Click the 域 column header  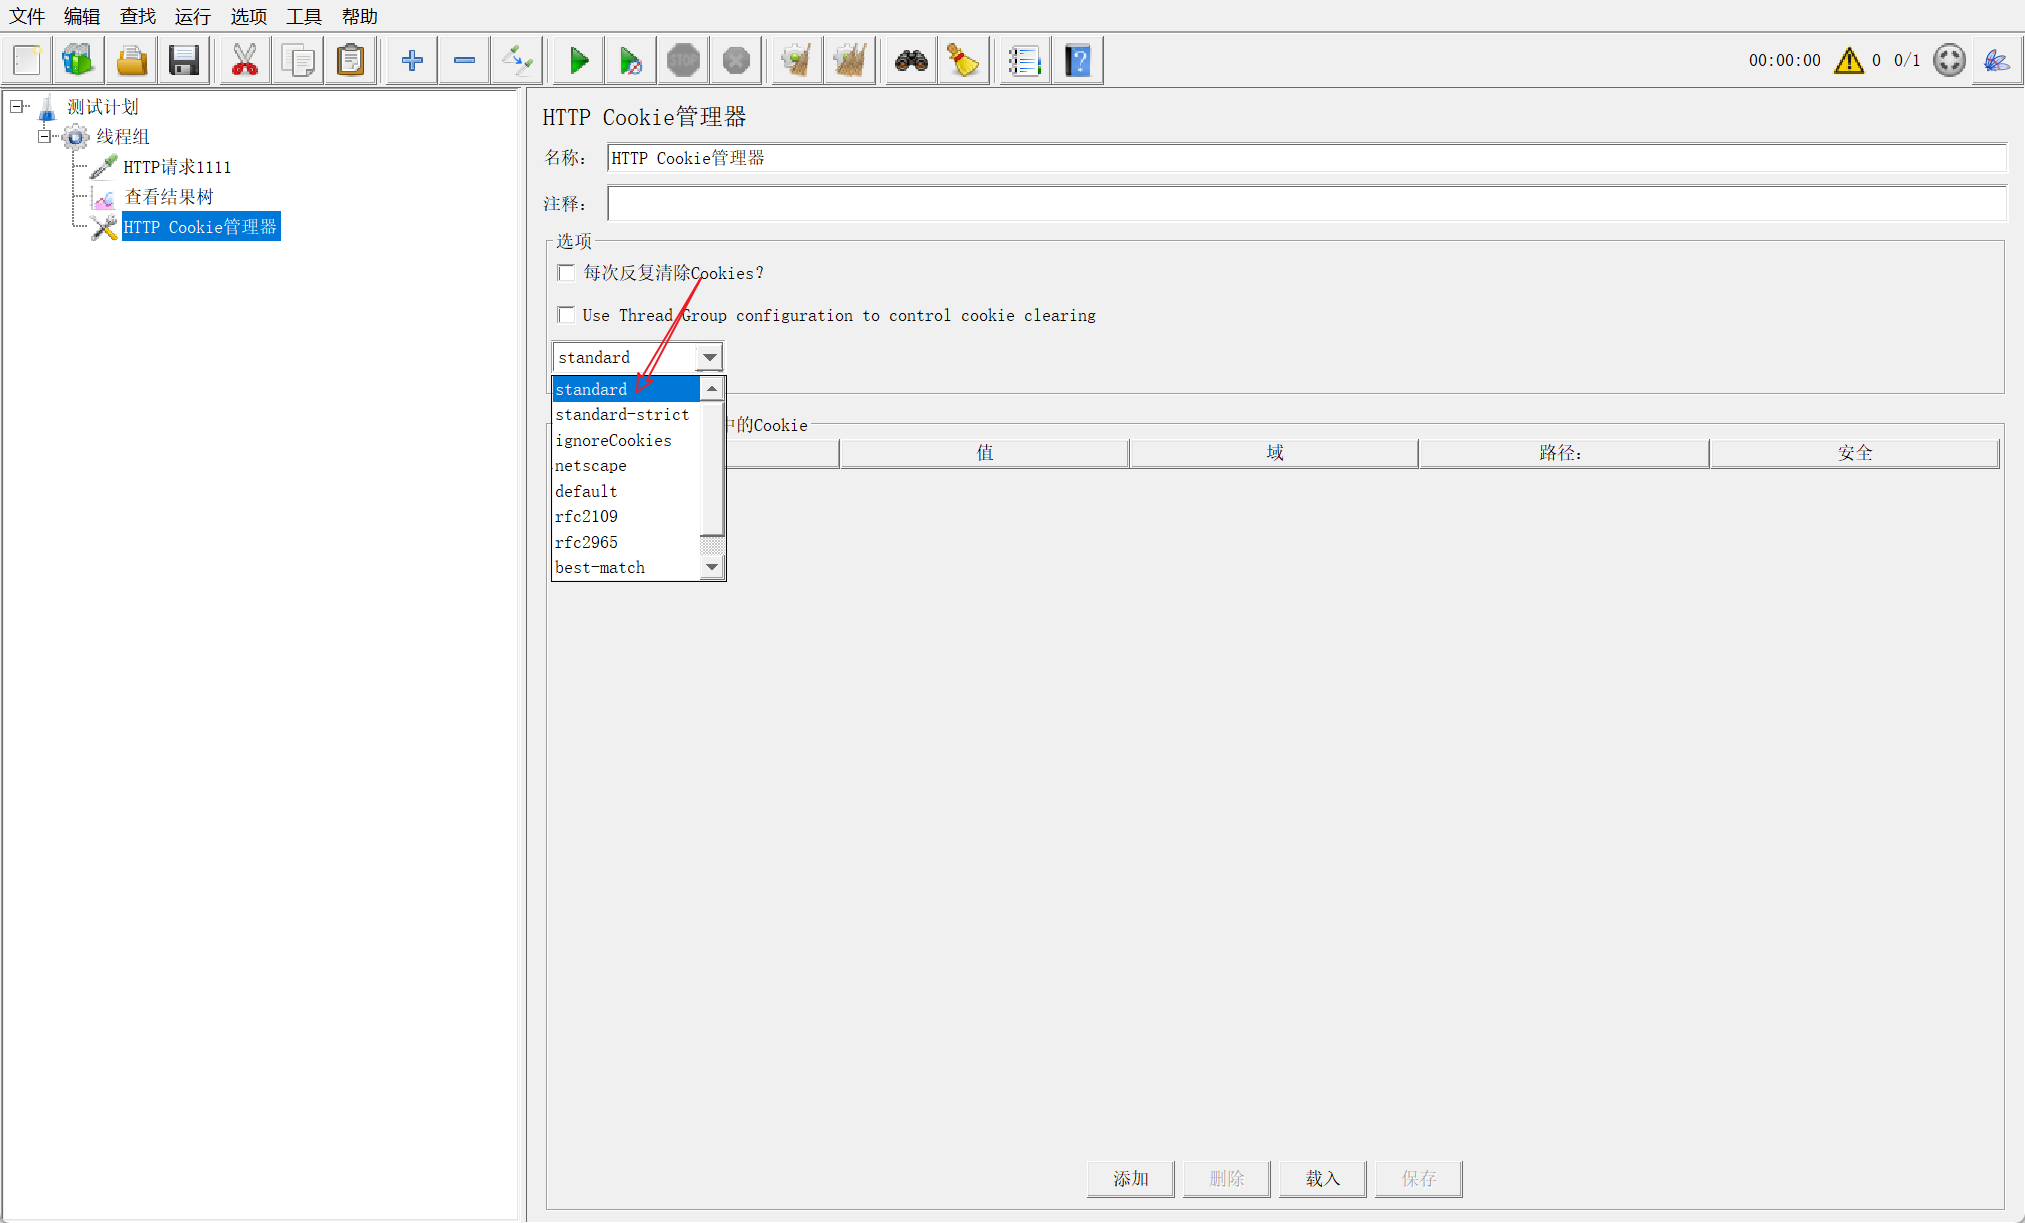pos(1275,453)
